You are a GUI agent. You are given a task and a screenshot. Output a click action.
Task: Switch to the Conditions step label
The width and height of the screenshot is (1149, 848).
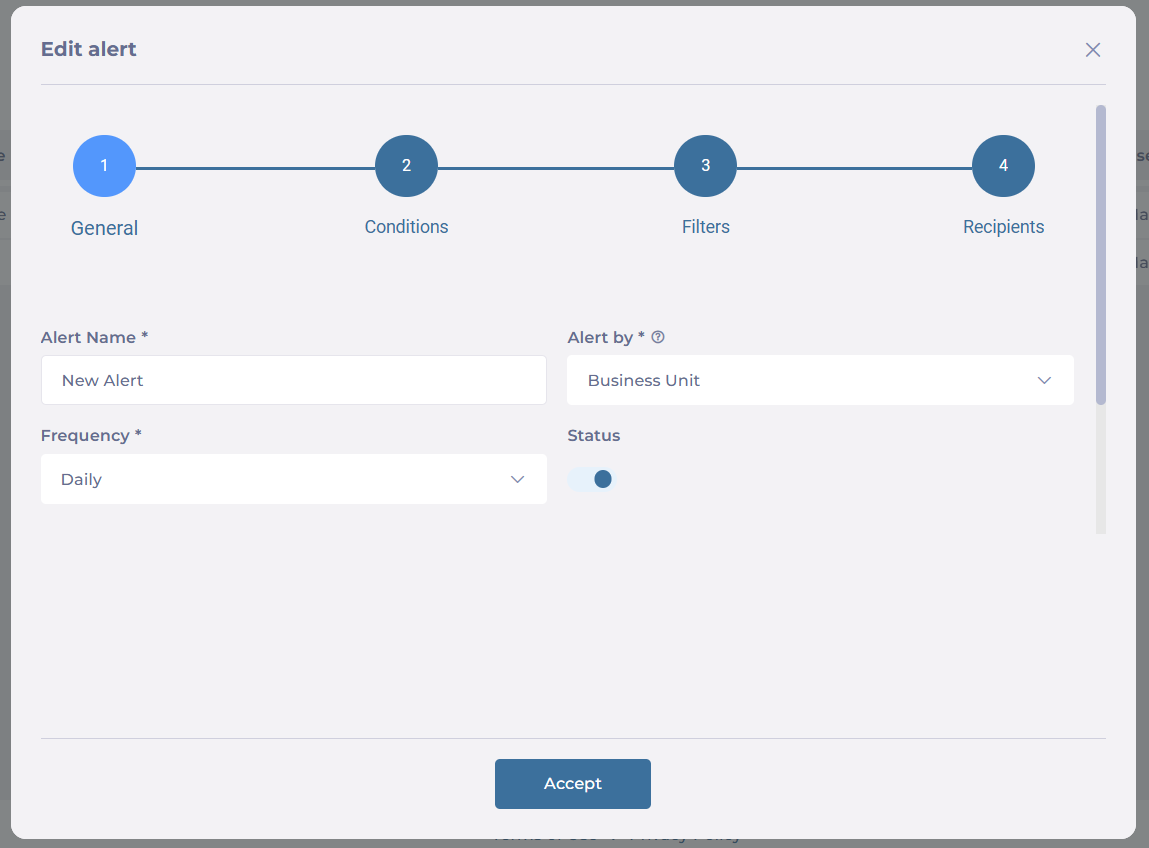(x=406, y=226)
